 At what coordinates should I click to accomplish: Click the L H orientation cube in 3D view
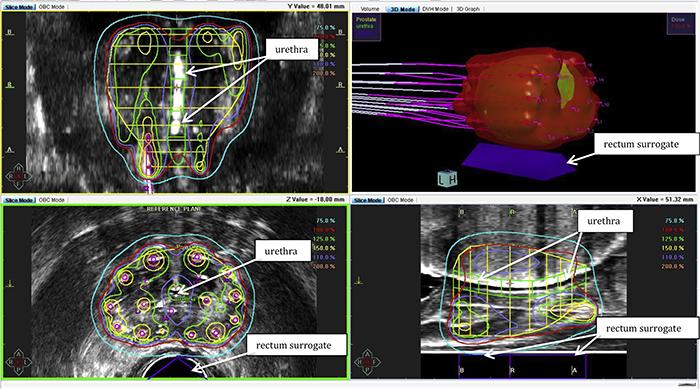tap(448, 179)
